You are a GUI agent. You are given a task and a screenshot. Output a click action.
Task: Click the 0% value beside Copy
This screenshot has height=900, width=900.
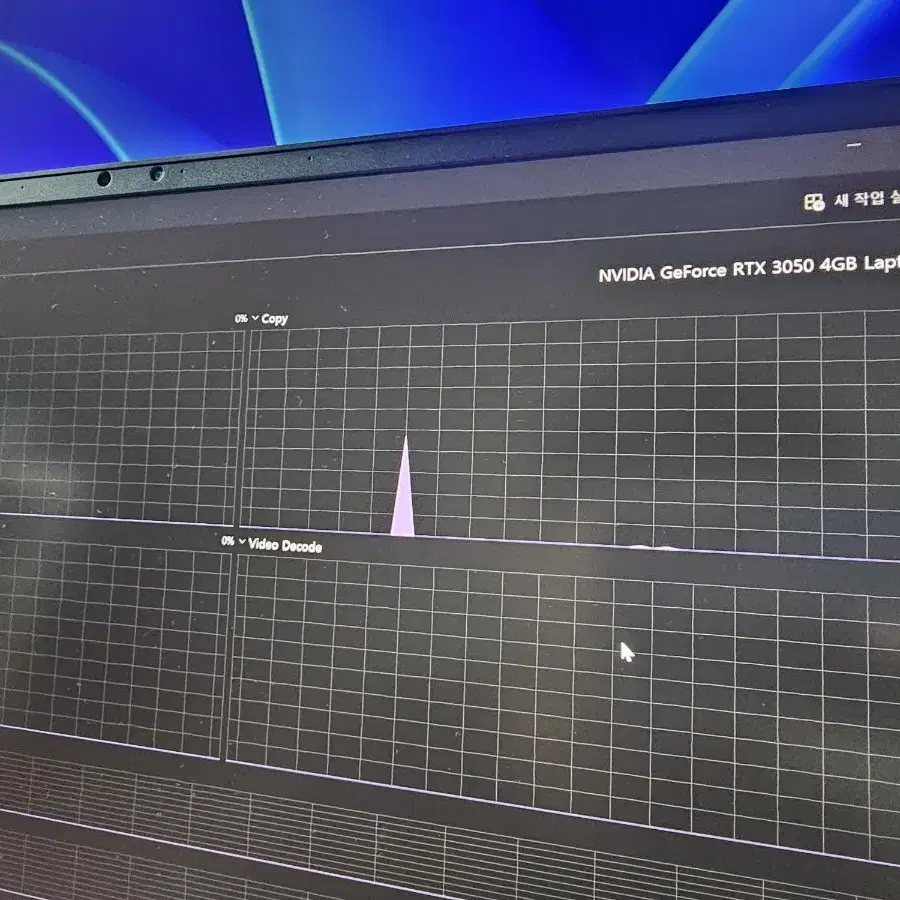[241, 319]
